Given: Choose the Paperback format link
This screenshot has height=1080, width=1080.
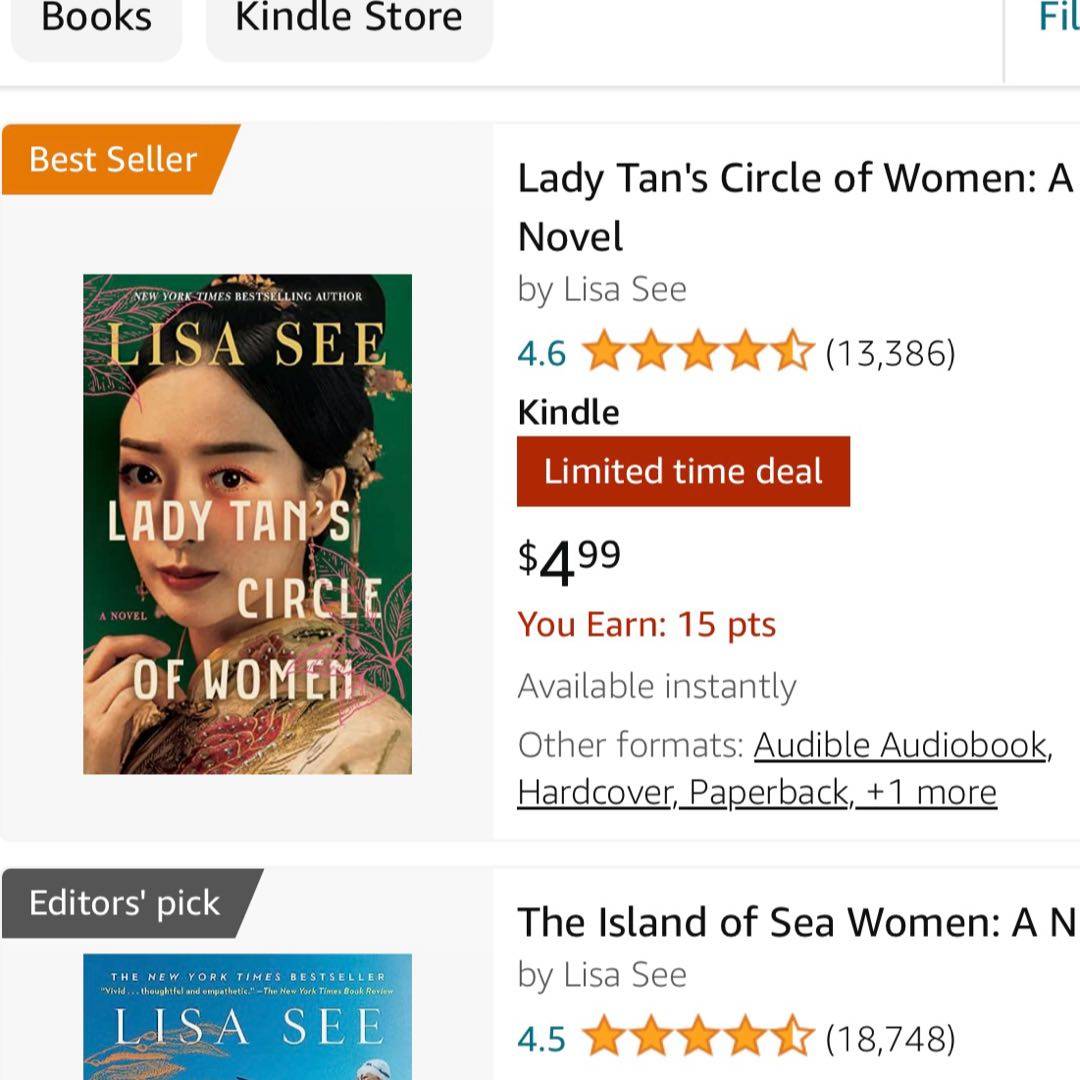Looking at the screenshot, I should pyautogui.click(x=770, y=792).
